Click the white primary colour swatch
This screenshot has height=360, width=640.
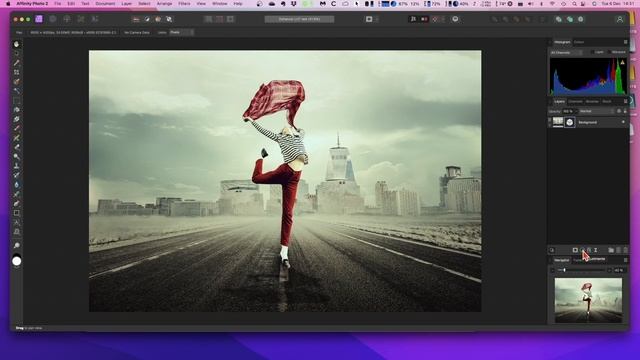(17, 261)
